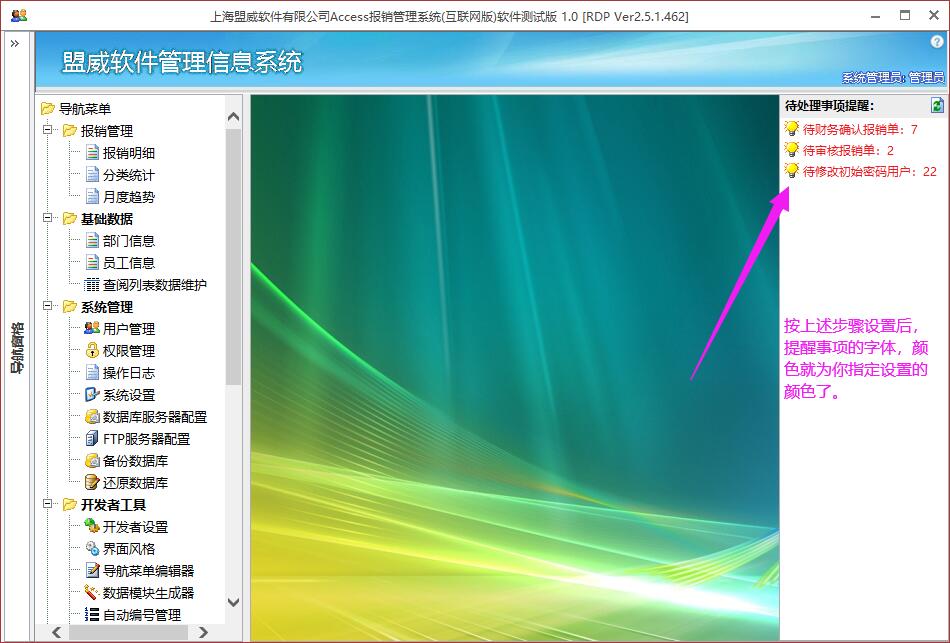950x643 pixels.
Task: Select the 报销管理 folder label
Action: pyautogui.click(x=107, y=131)
